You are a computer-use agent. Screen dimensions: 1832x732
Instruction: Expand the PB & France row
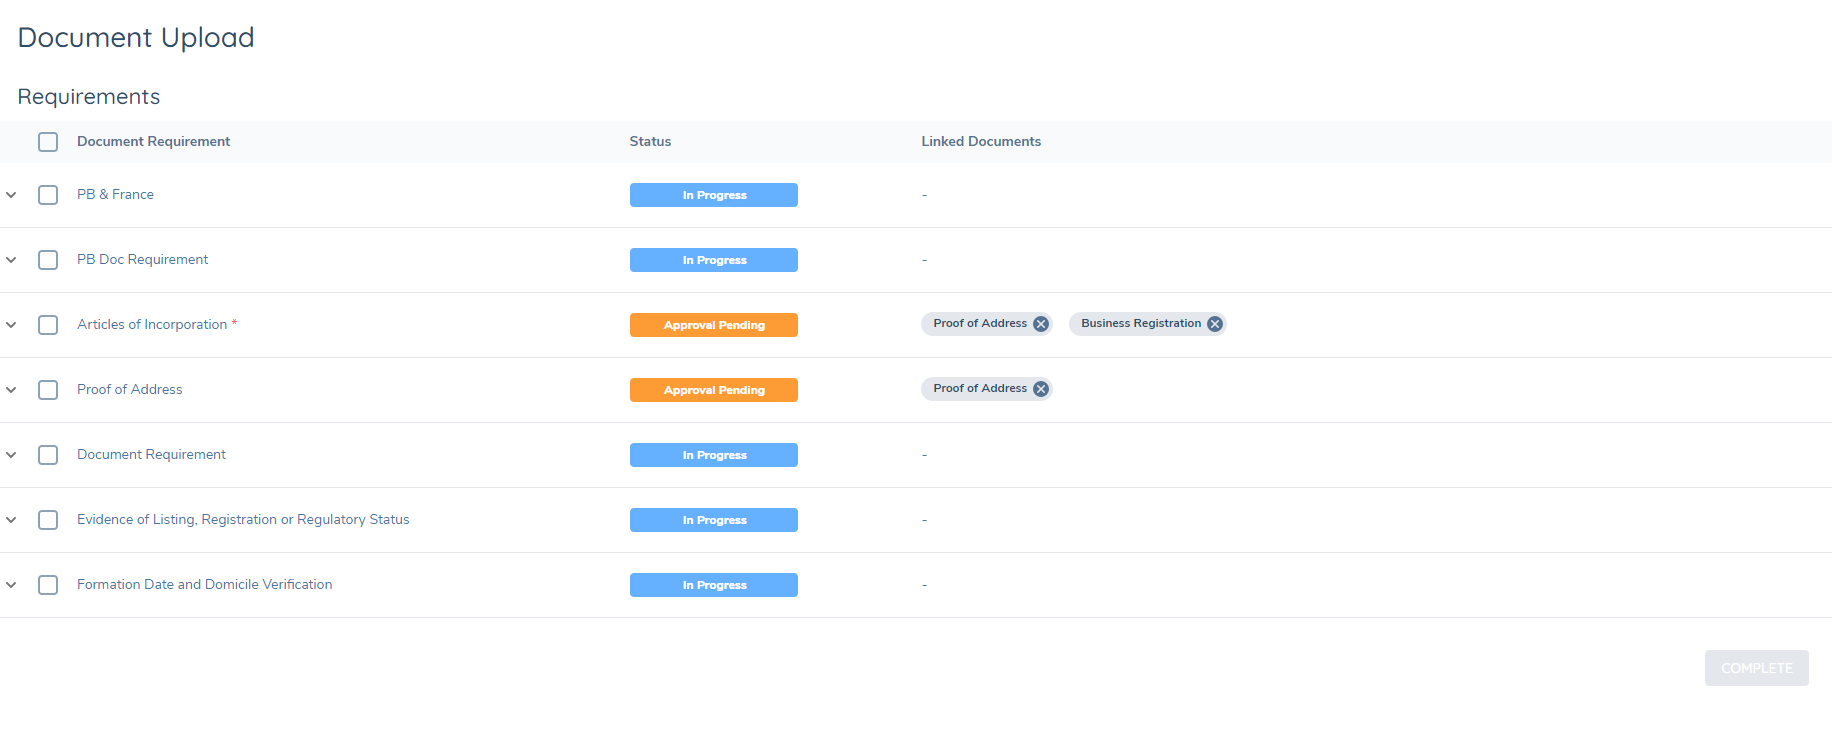tap(11, 195)
